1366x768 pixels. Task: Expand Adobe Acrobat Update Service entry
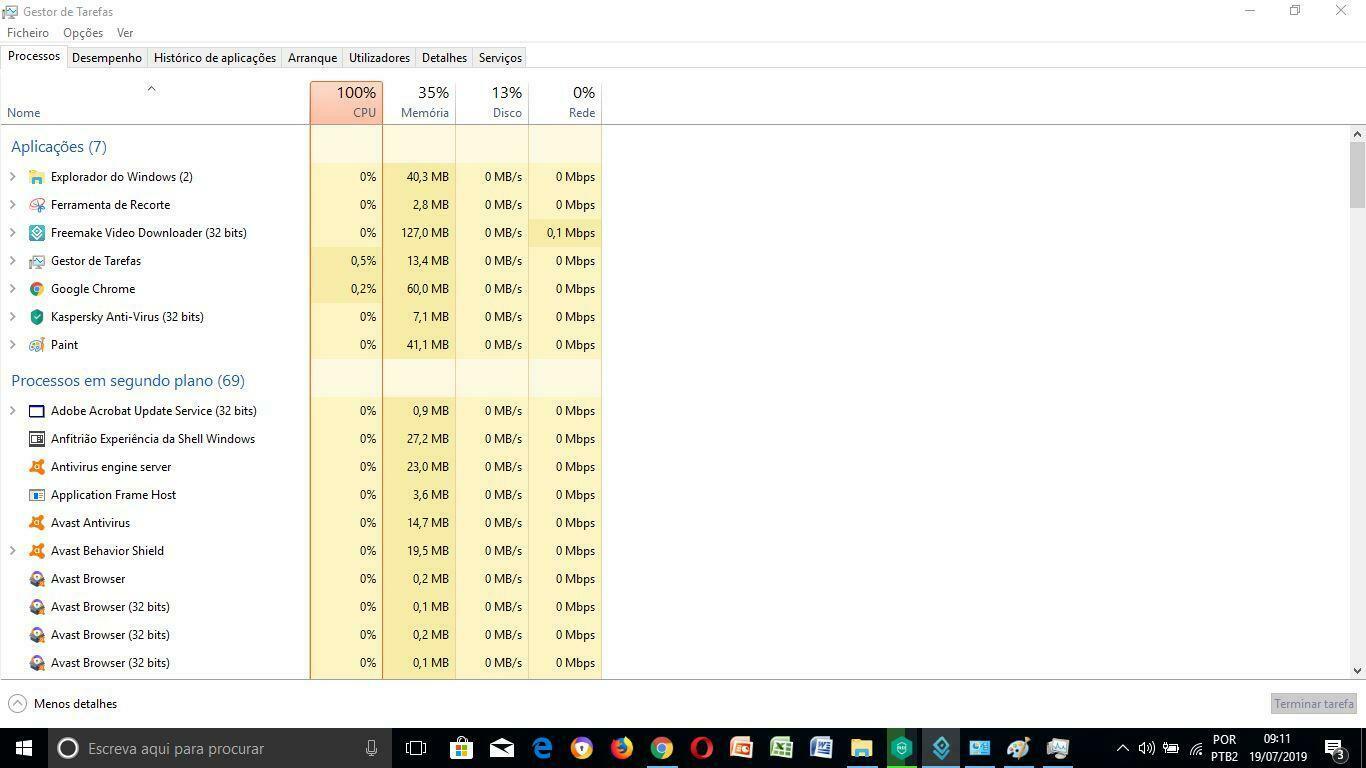[13, 411]
